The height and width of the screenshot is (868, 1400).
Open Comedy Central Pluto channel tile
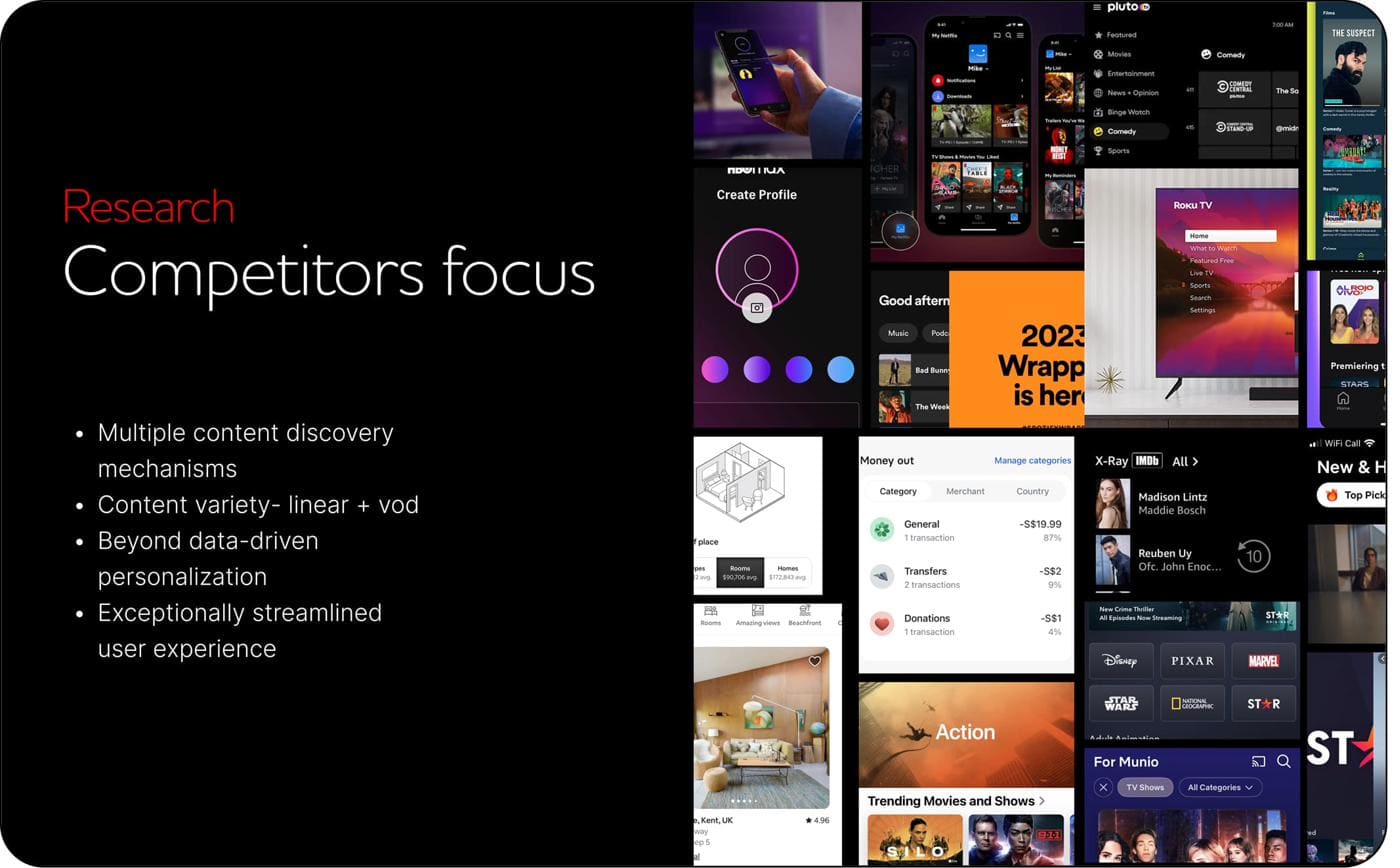(x=1235, y=90)
